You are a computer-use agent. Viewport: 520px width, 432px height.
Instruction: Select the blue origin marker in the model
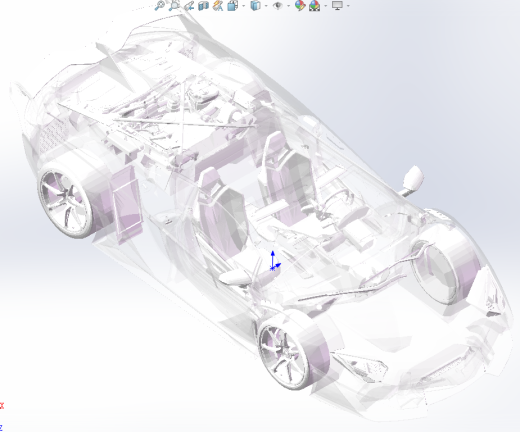pyautogui.click(x=274, y=262)
